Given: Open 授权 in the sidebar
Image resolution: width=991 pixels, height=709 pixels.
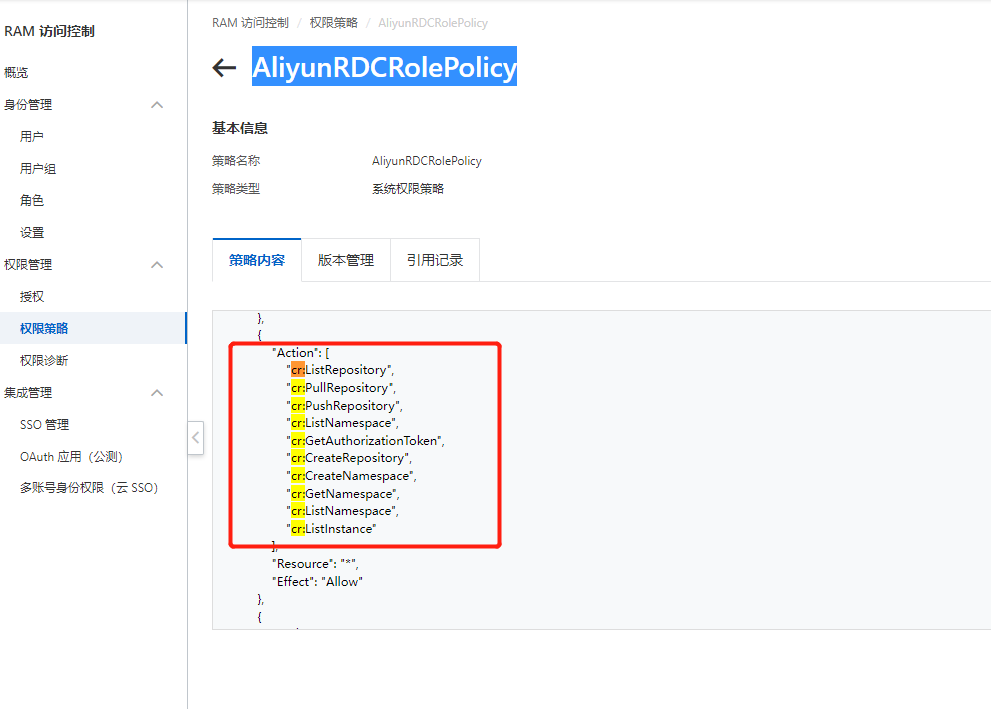Looking at the screenshot, I should point(32,296).
